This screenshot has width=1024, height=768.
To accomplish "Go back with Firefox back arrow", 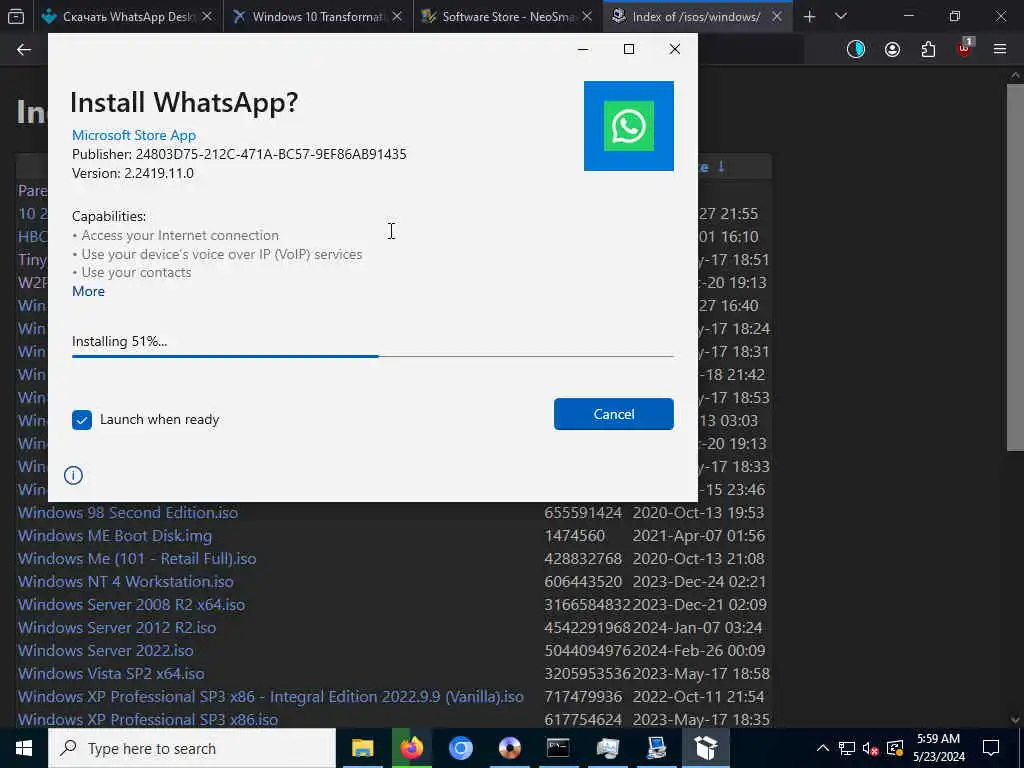I will click(24, 50).
